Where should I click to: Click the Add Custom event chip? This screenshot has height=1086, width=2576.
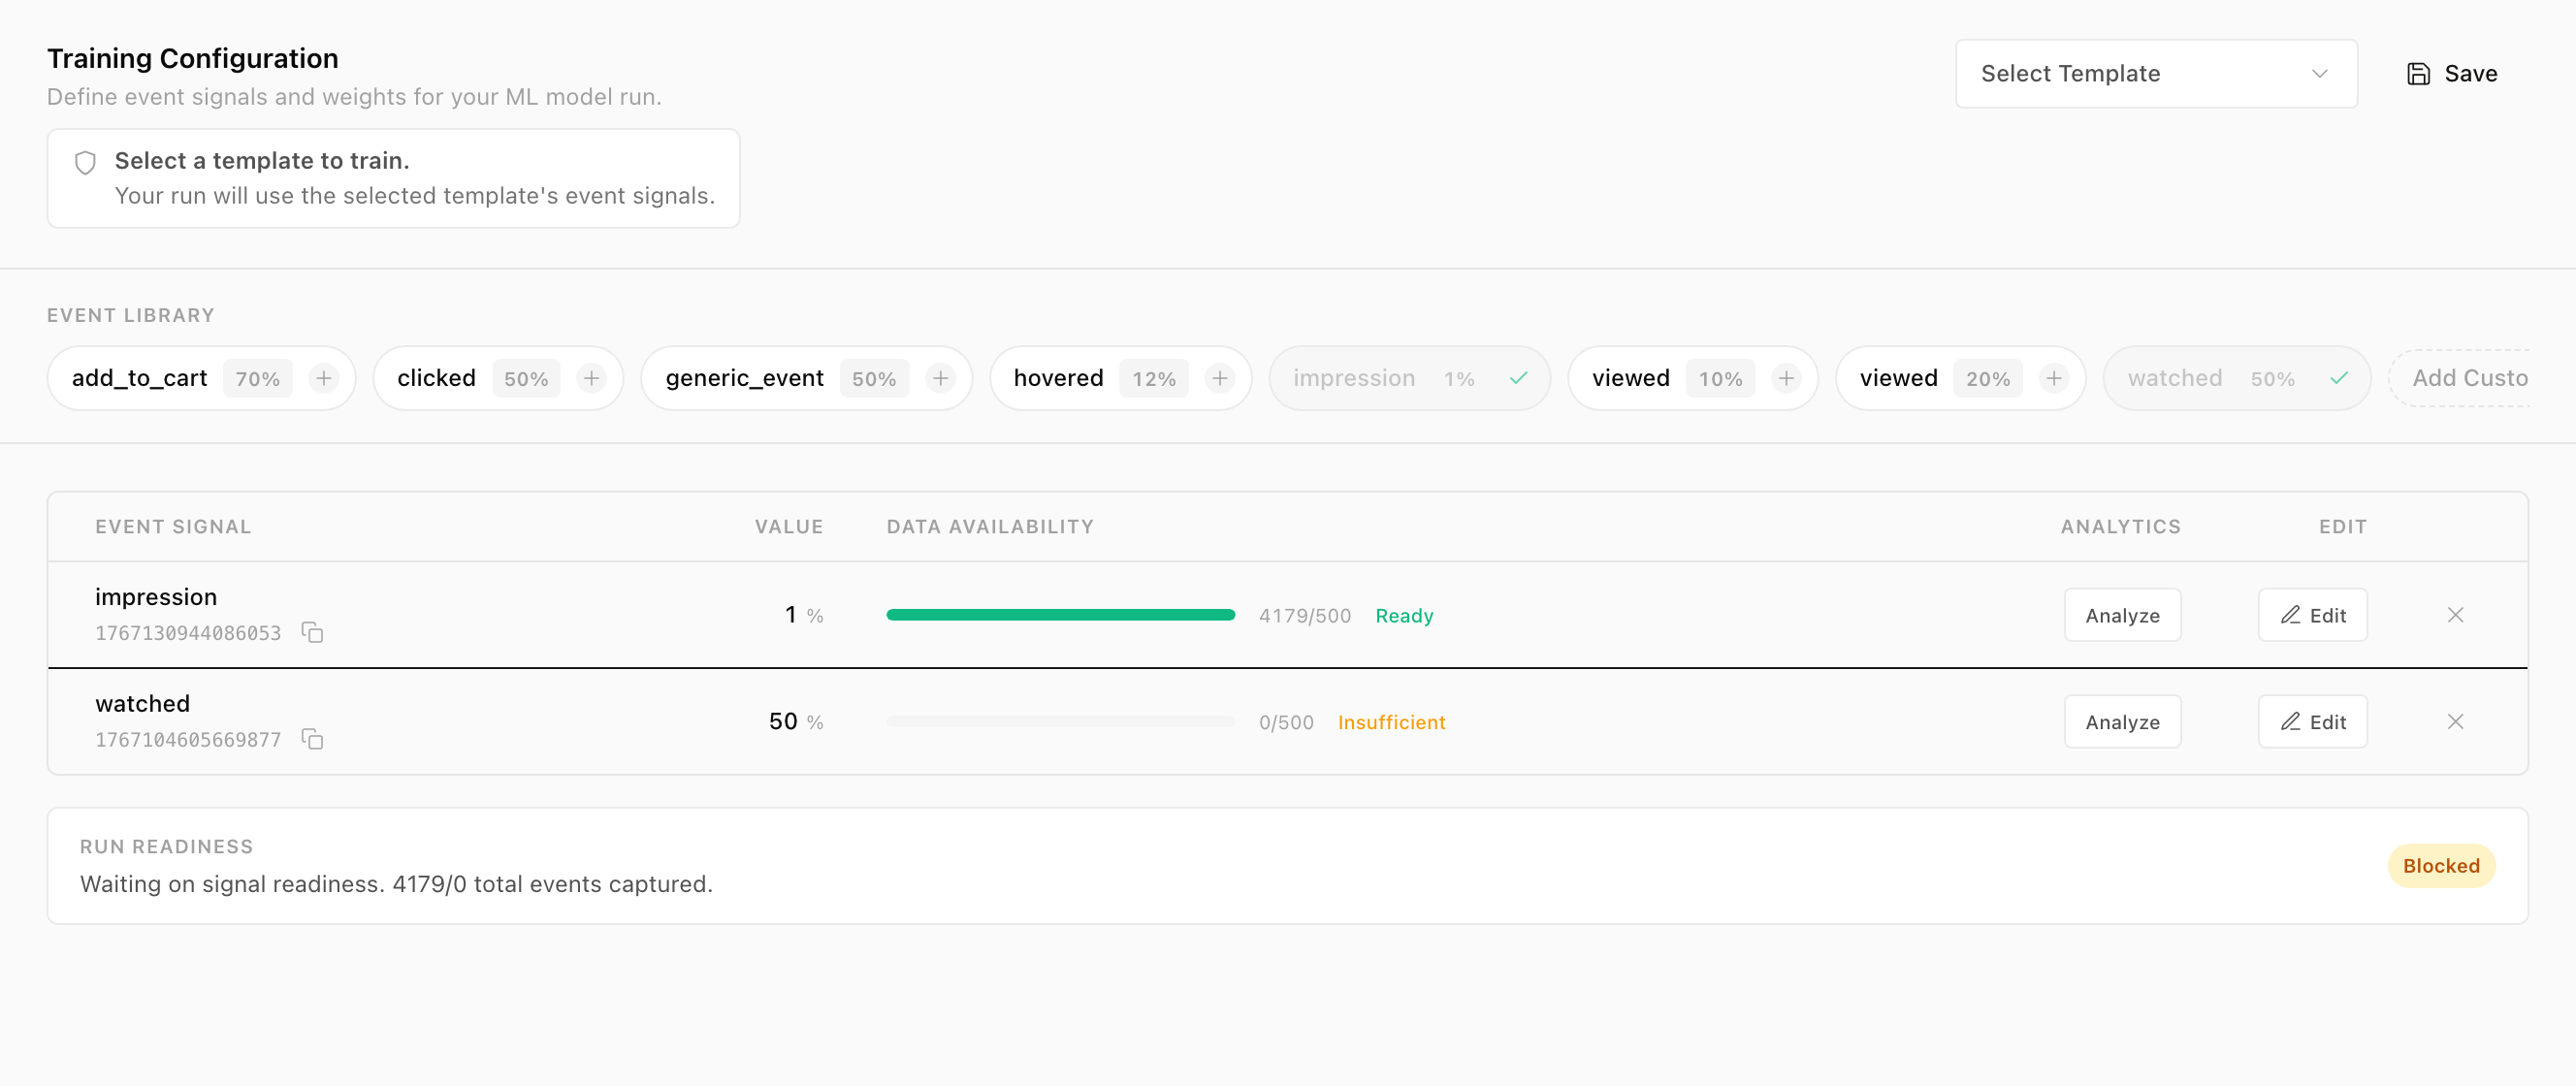(2461, 379)
